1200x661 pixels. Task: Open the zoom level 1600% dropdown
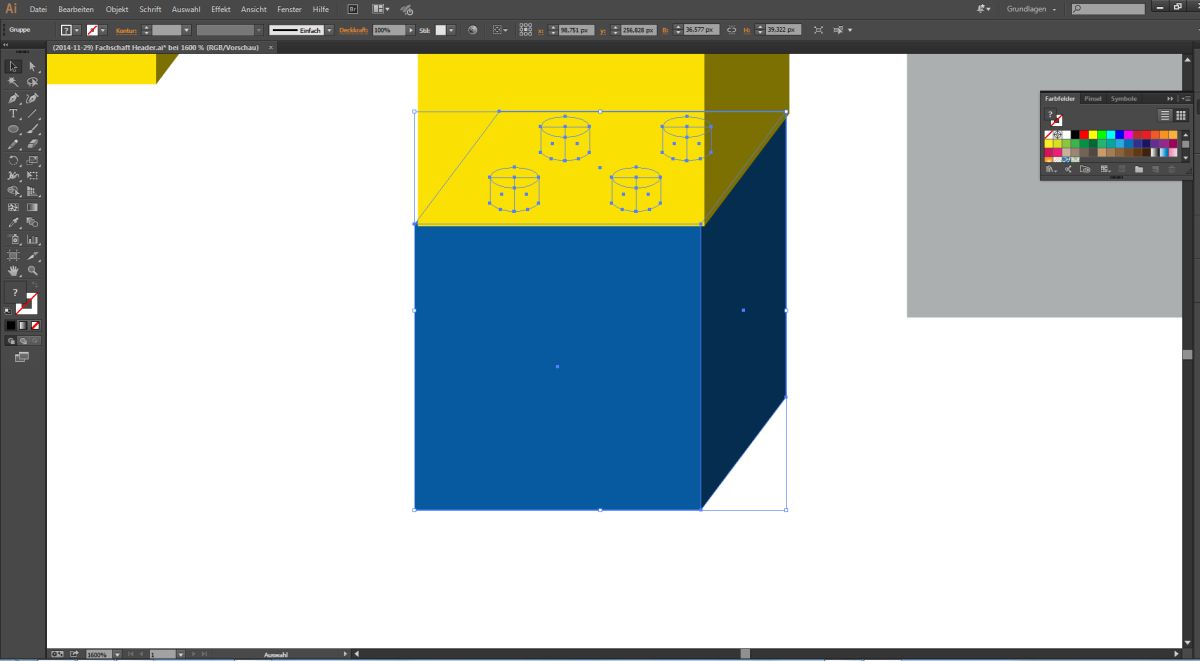[117, 655]
